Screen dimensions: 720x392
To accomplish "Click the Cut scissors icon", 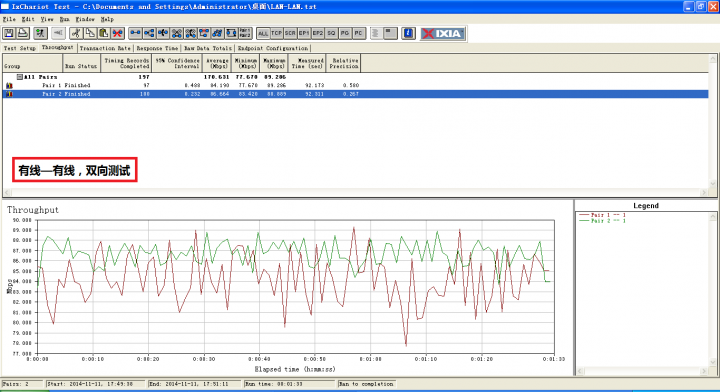I will click(76, 33).
